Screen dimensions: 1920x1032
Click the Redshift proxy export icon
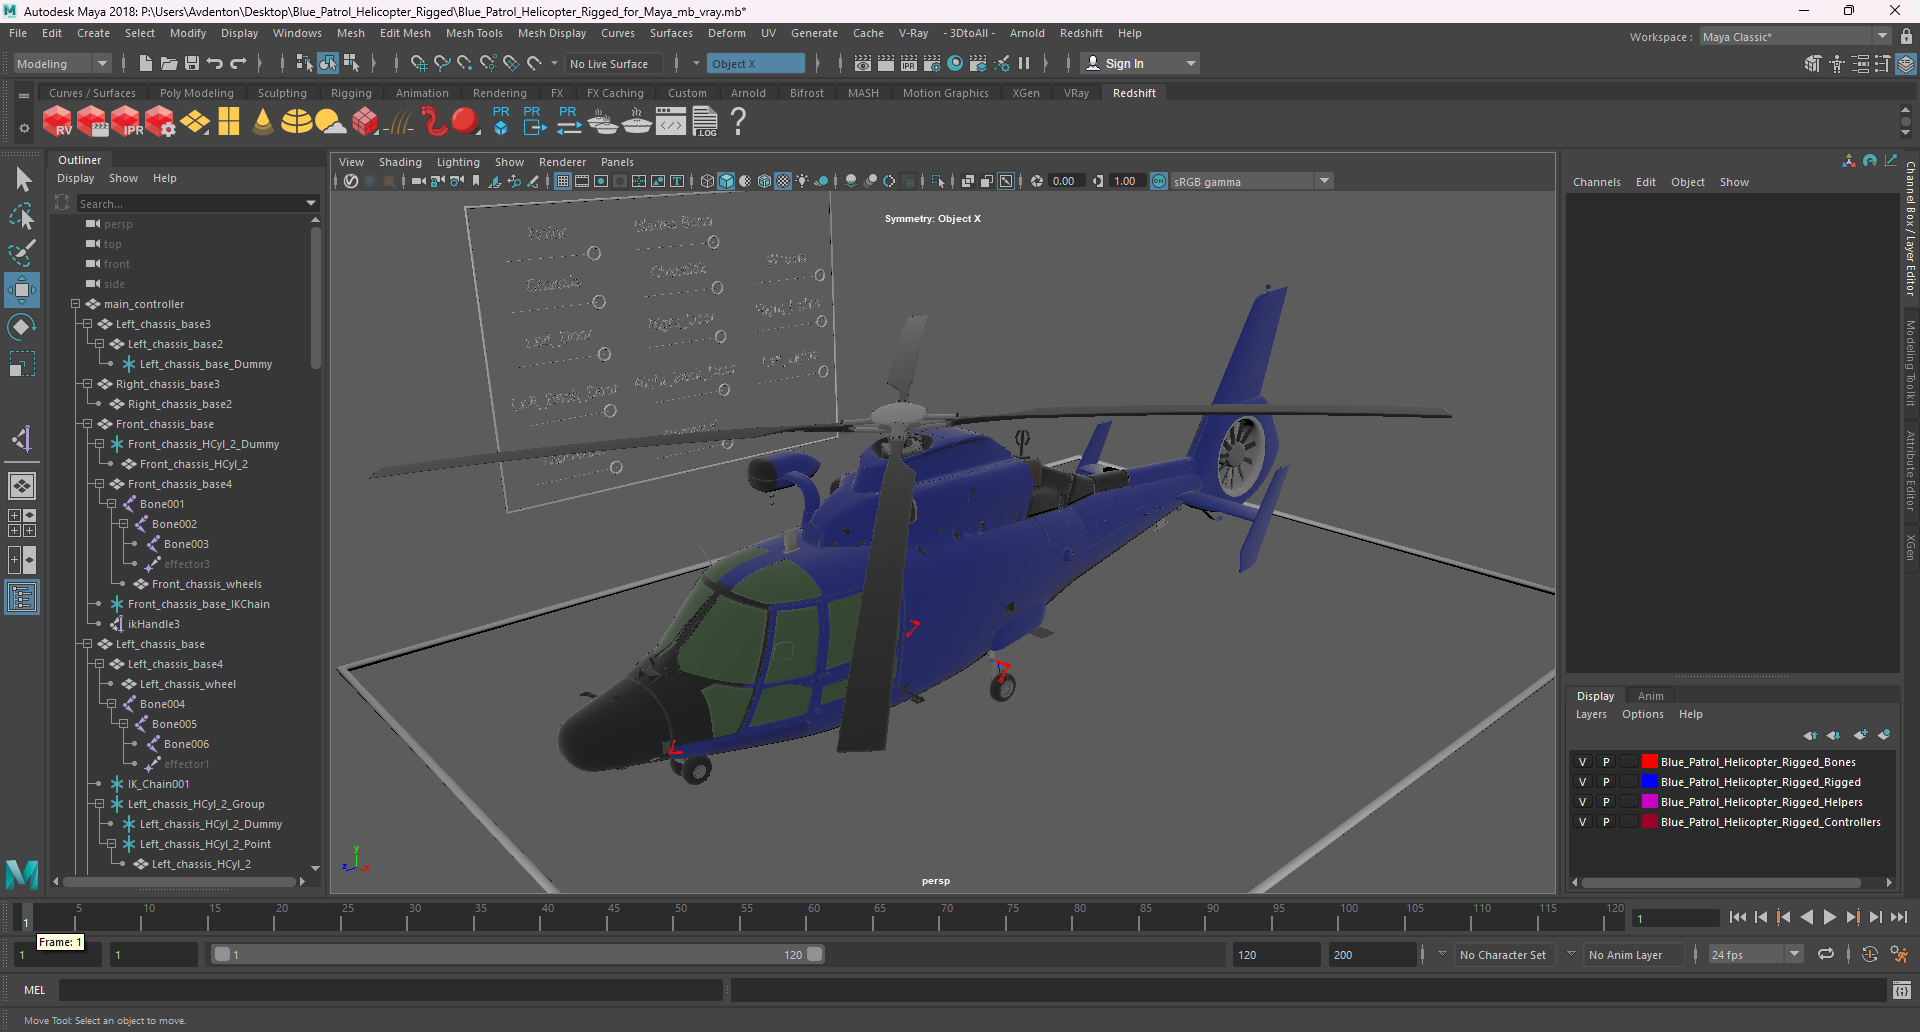tap(535, 122)
